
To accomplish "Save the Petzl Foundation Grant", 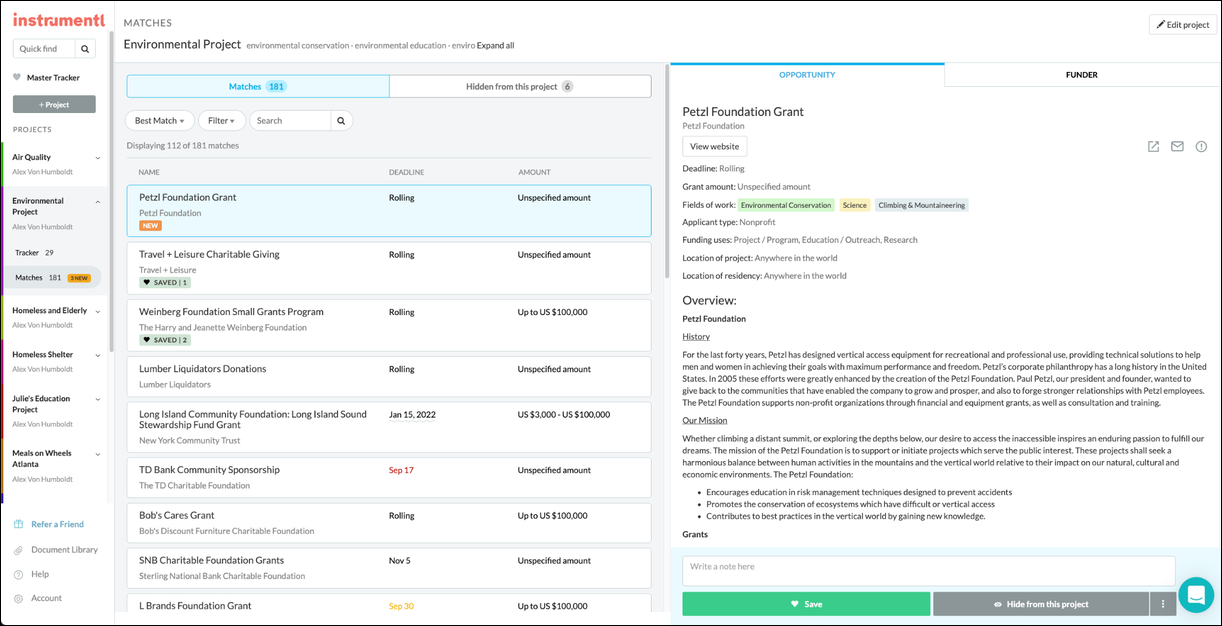I will (x=806, y=604).
